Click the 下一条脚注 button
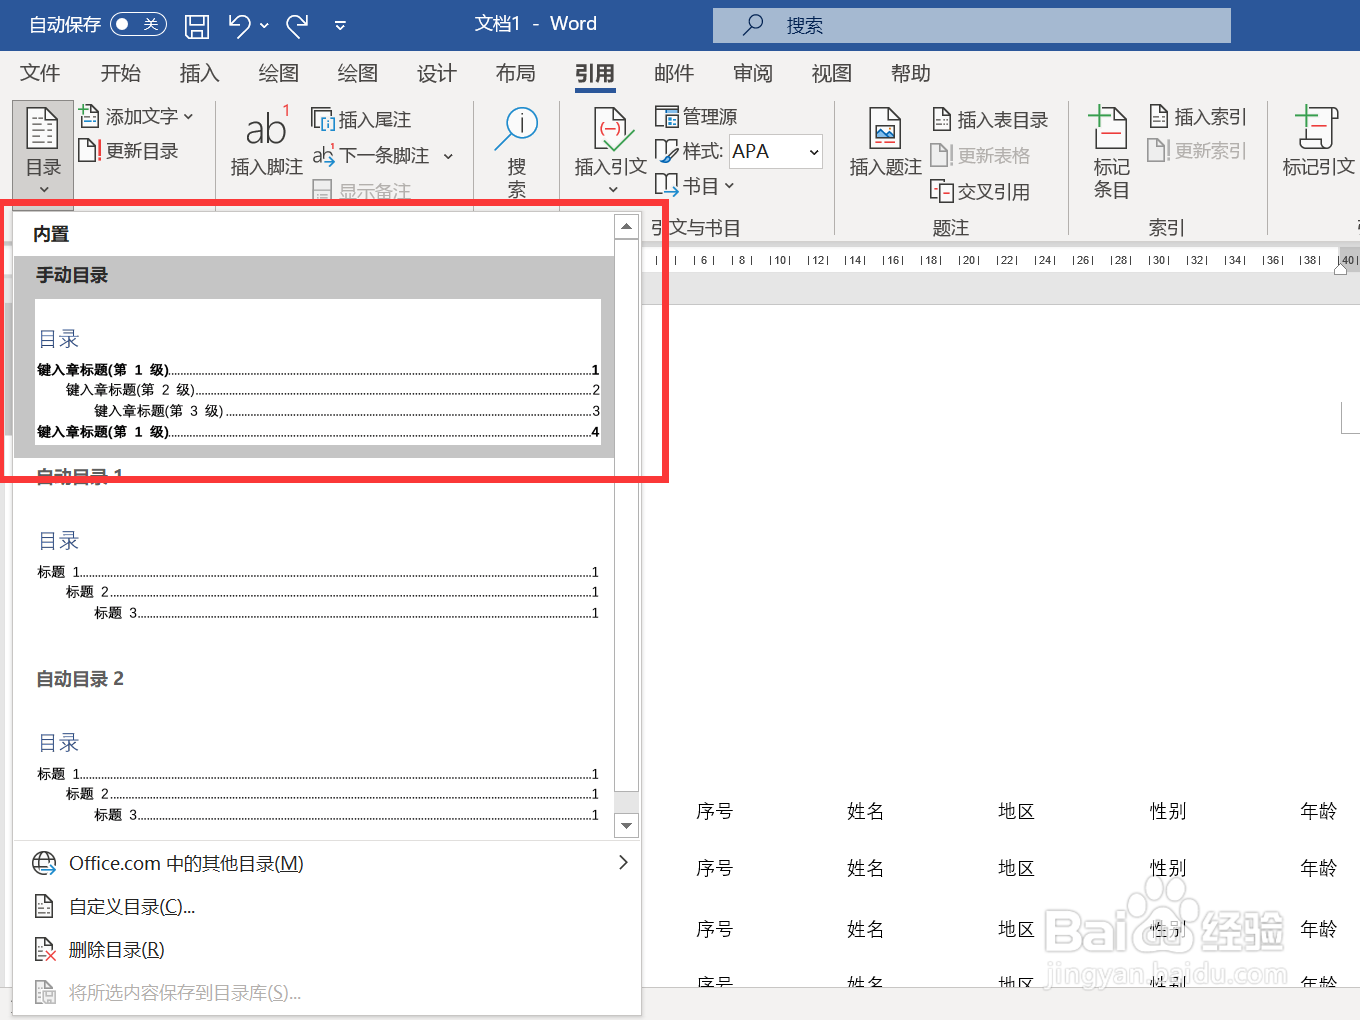 [x=371, y=155]
